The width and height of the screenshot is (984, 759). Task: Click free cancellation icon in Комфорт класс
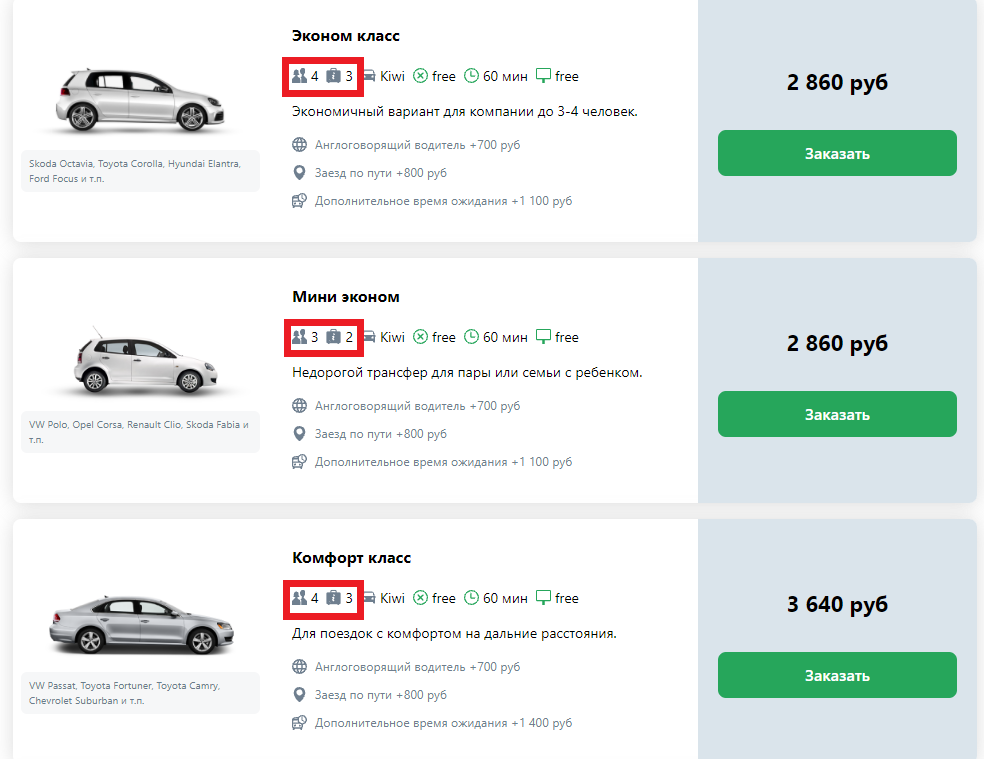pyautogui.click(x=421, y=598)
